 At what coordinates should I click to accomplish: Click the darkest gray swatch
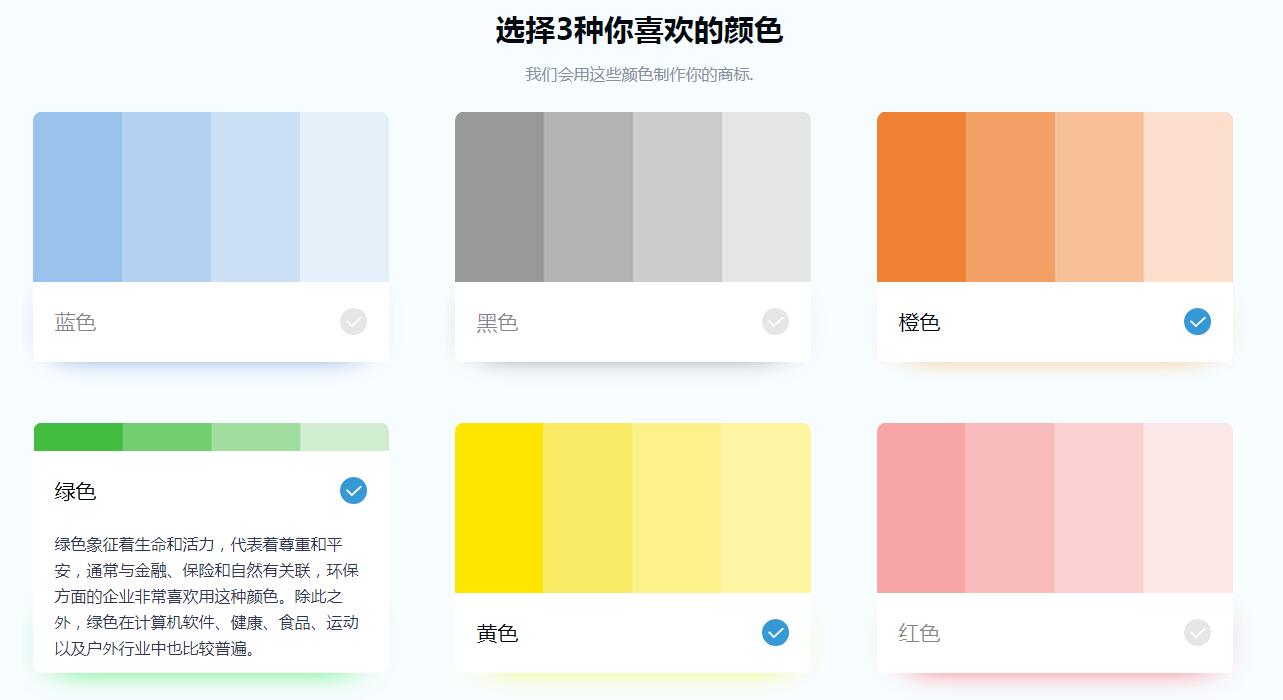(x=500, y=197)
